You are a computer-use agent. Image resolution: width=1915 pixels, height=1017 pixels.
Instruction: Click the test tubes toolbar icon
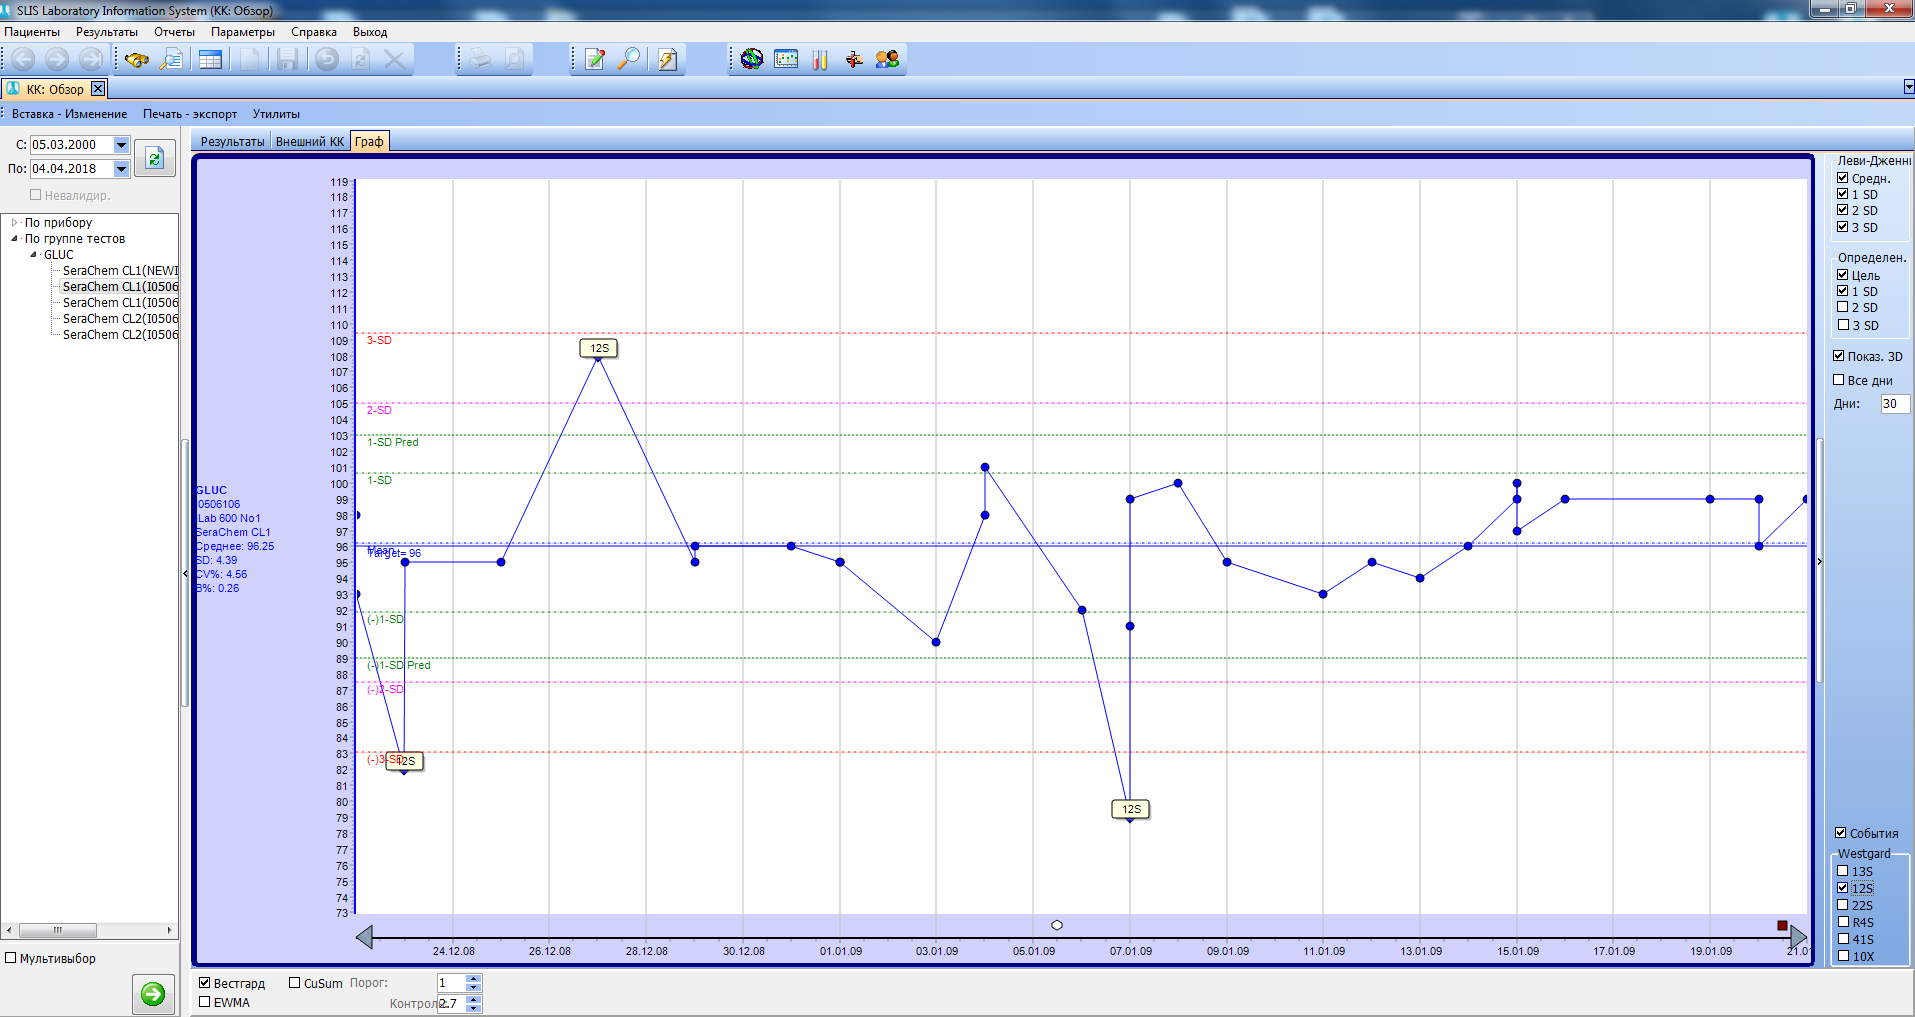820,60
